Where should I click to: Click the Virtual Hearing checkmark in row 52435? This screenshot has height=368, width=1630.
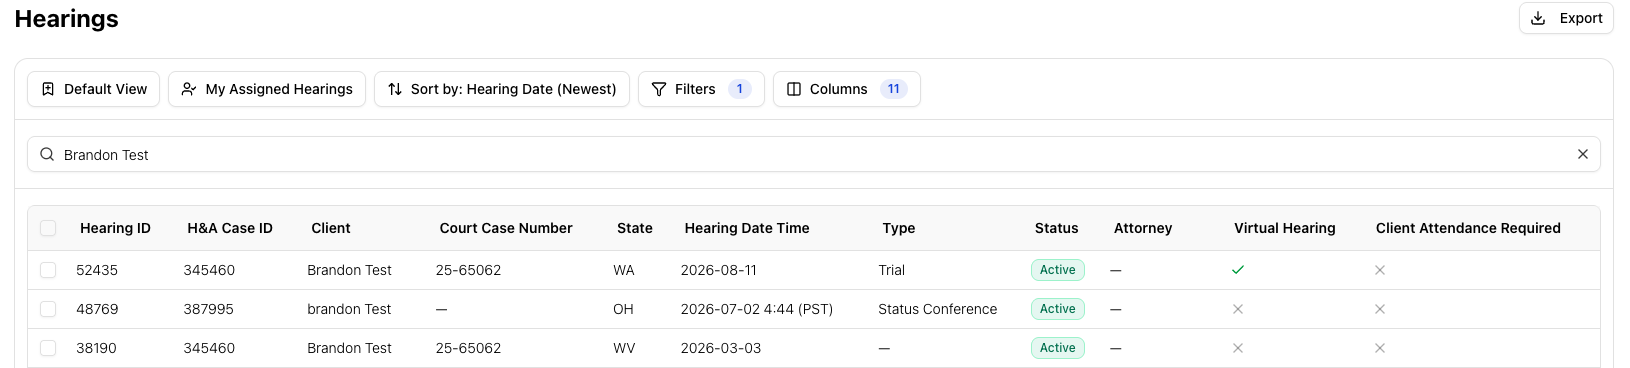[1238, 270]
